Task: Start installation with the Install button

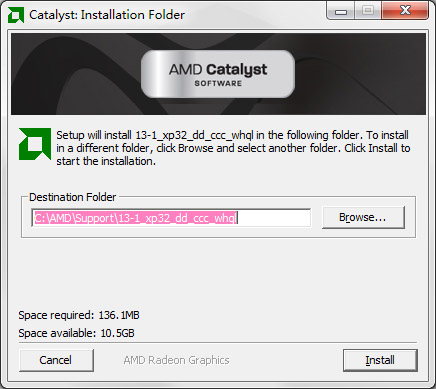Action: 380,360
